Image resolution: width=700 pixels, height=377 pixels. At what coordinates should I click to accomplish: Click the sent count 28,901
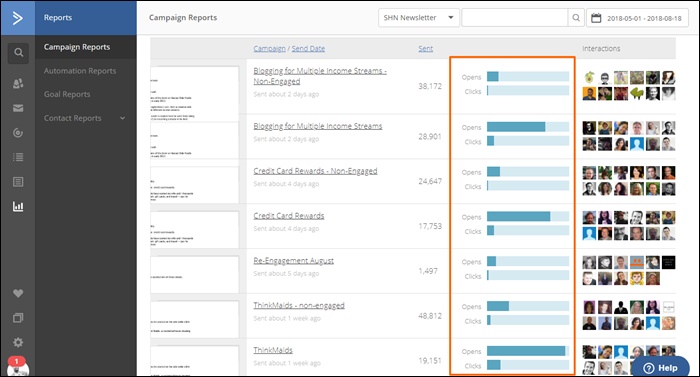pyautogui.click(x=430, y=137)
